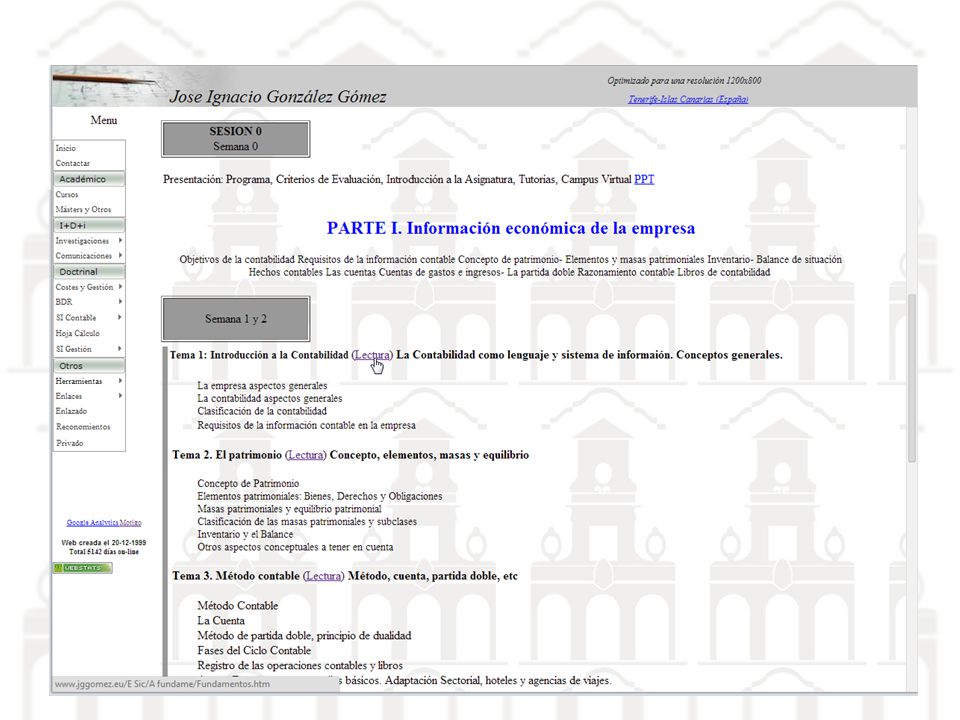Viewport: 960px width, 720px height.
Task: Click the pen-and-paper header banner image
Action: tap(107, 86)
